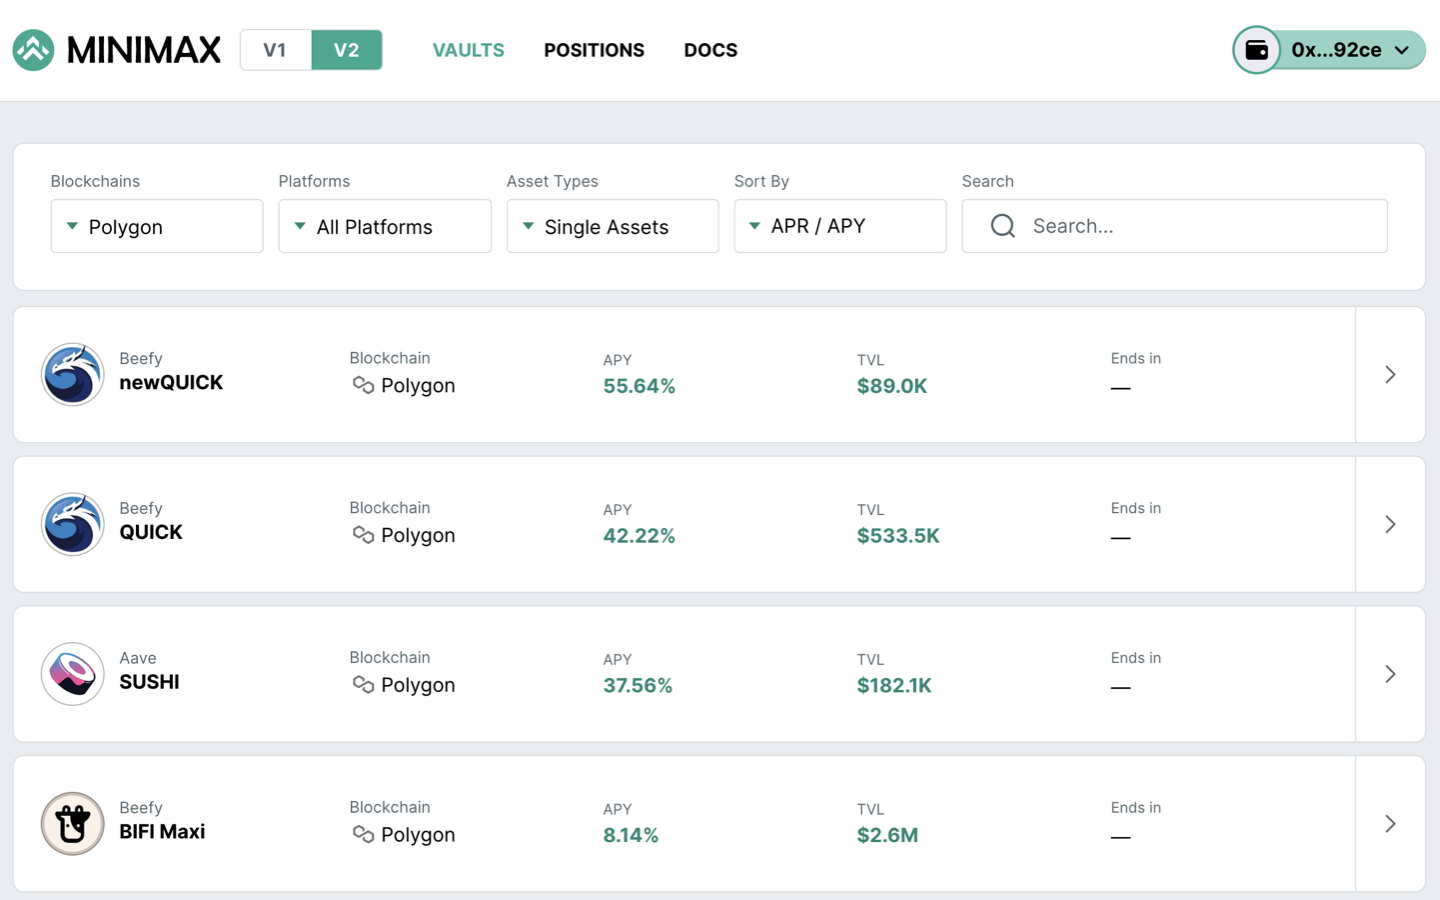Select the V2 version toggle

pyautogui.click(x=346, y=50)
